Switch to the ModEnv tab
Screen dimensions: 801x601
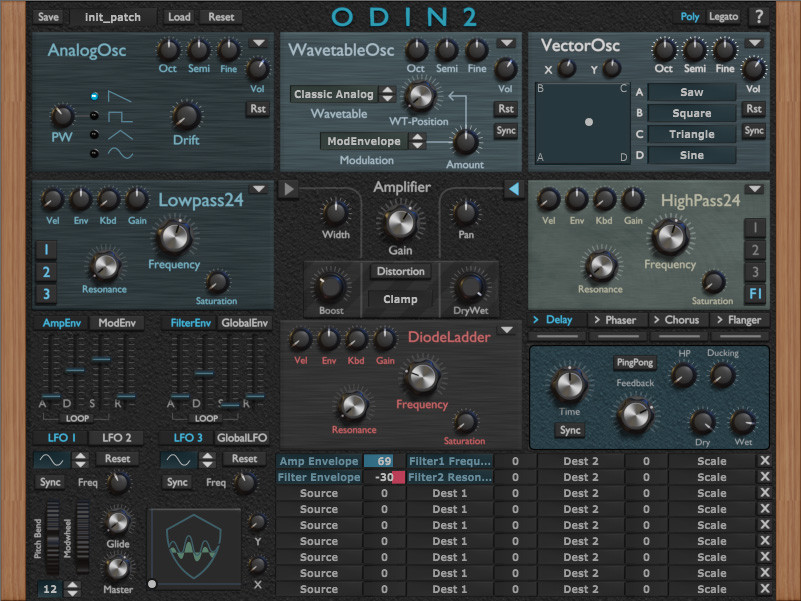coord(117,323)
